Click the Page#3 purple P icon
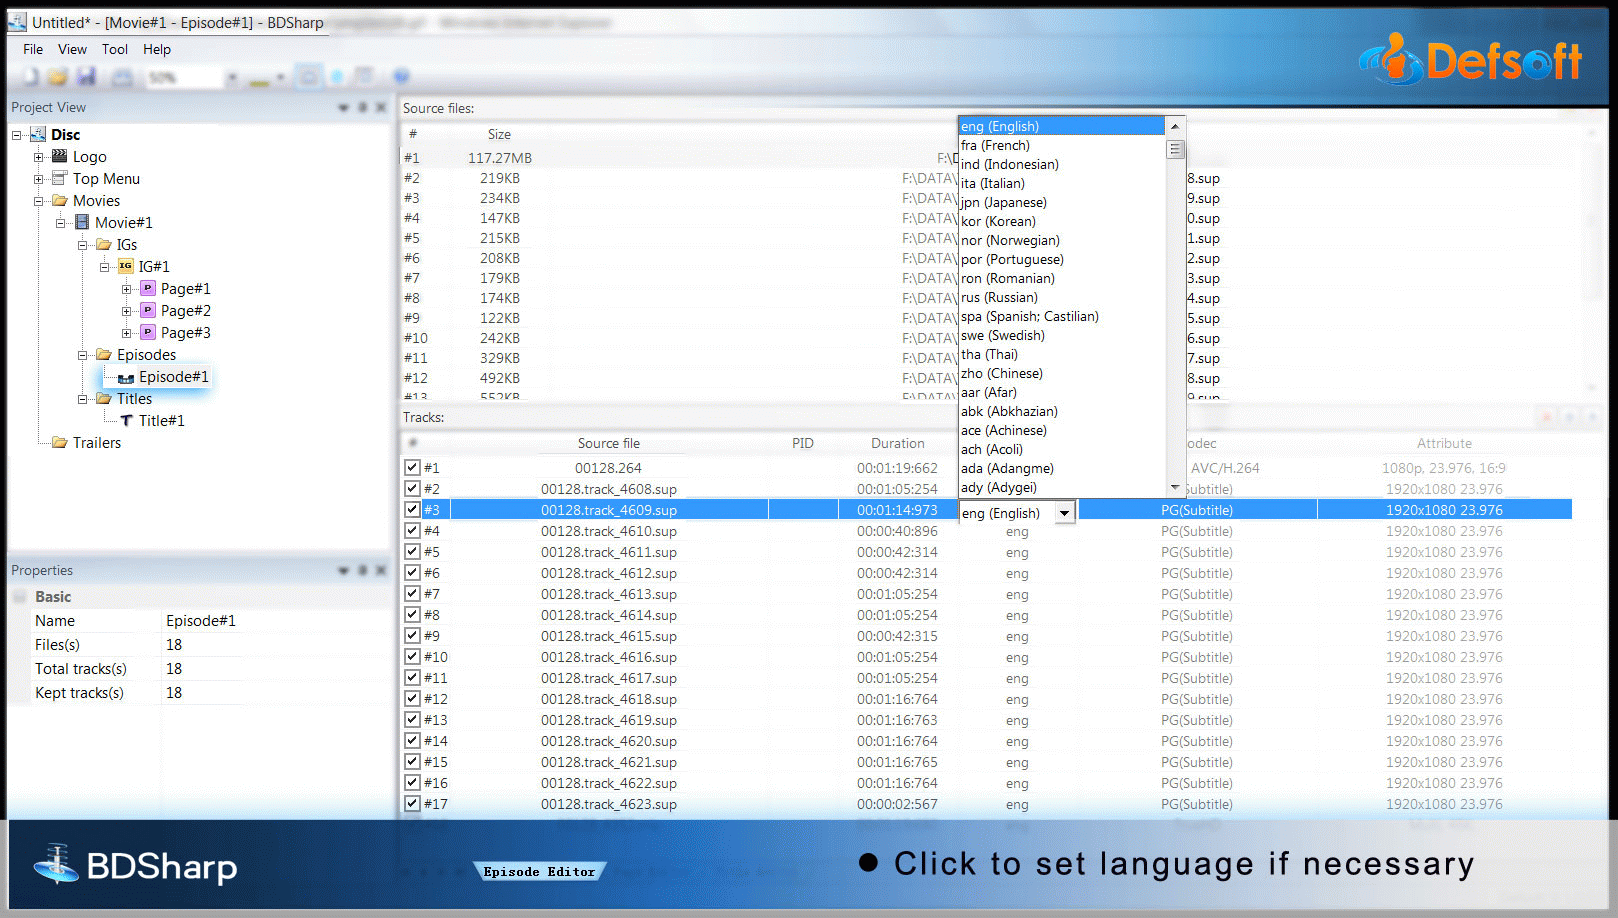 tap(148, 332)
